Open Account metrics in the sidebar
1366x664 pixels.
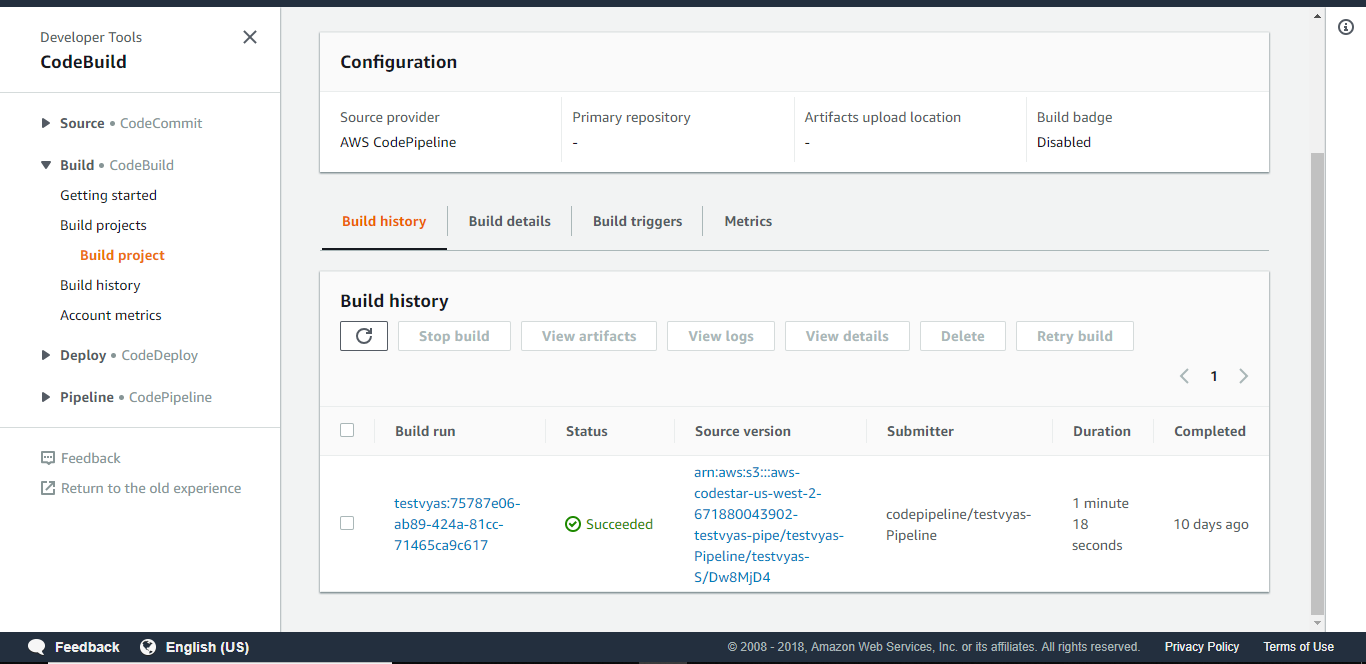coord(111,315)
